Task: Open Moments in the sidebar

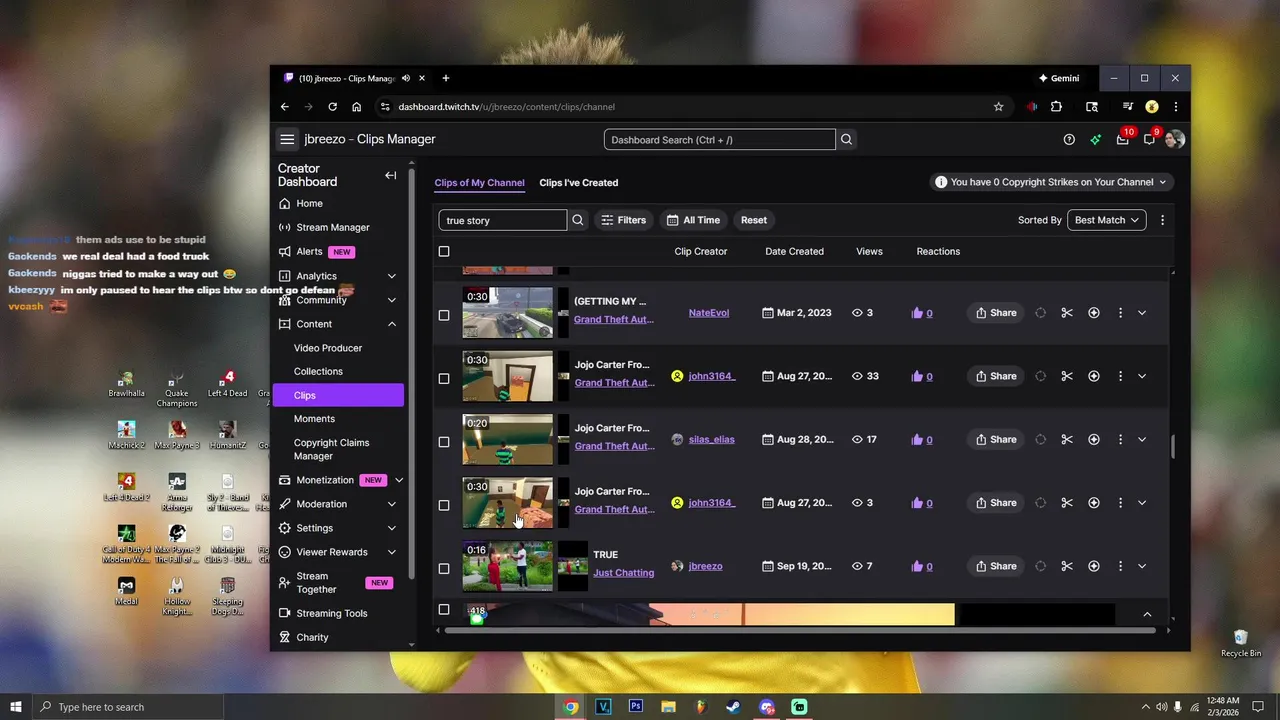Action: (314, 419)
